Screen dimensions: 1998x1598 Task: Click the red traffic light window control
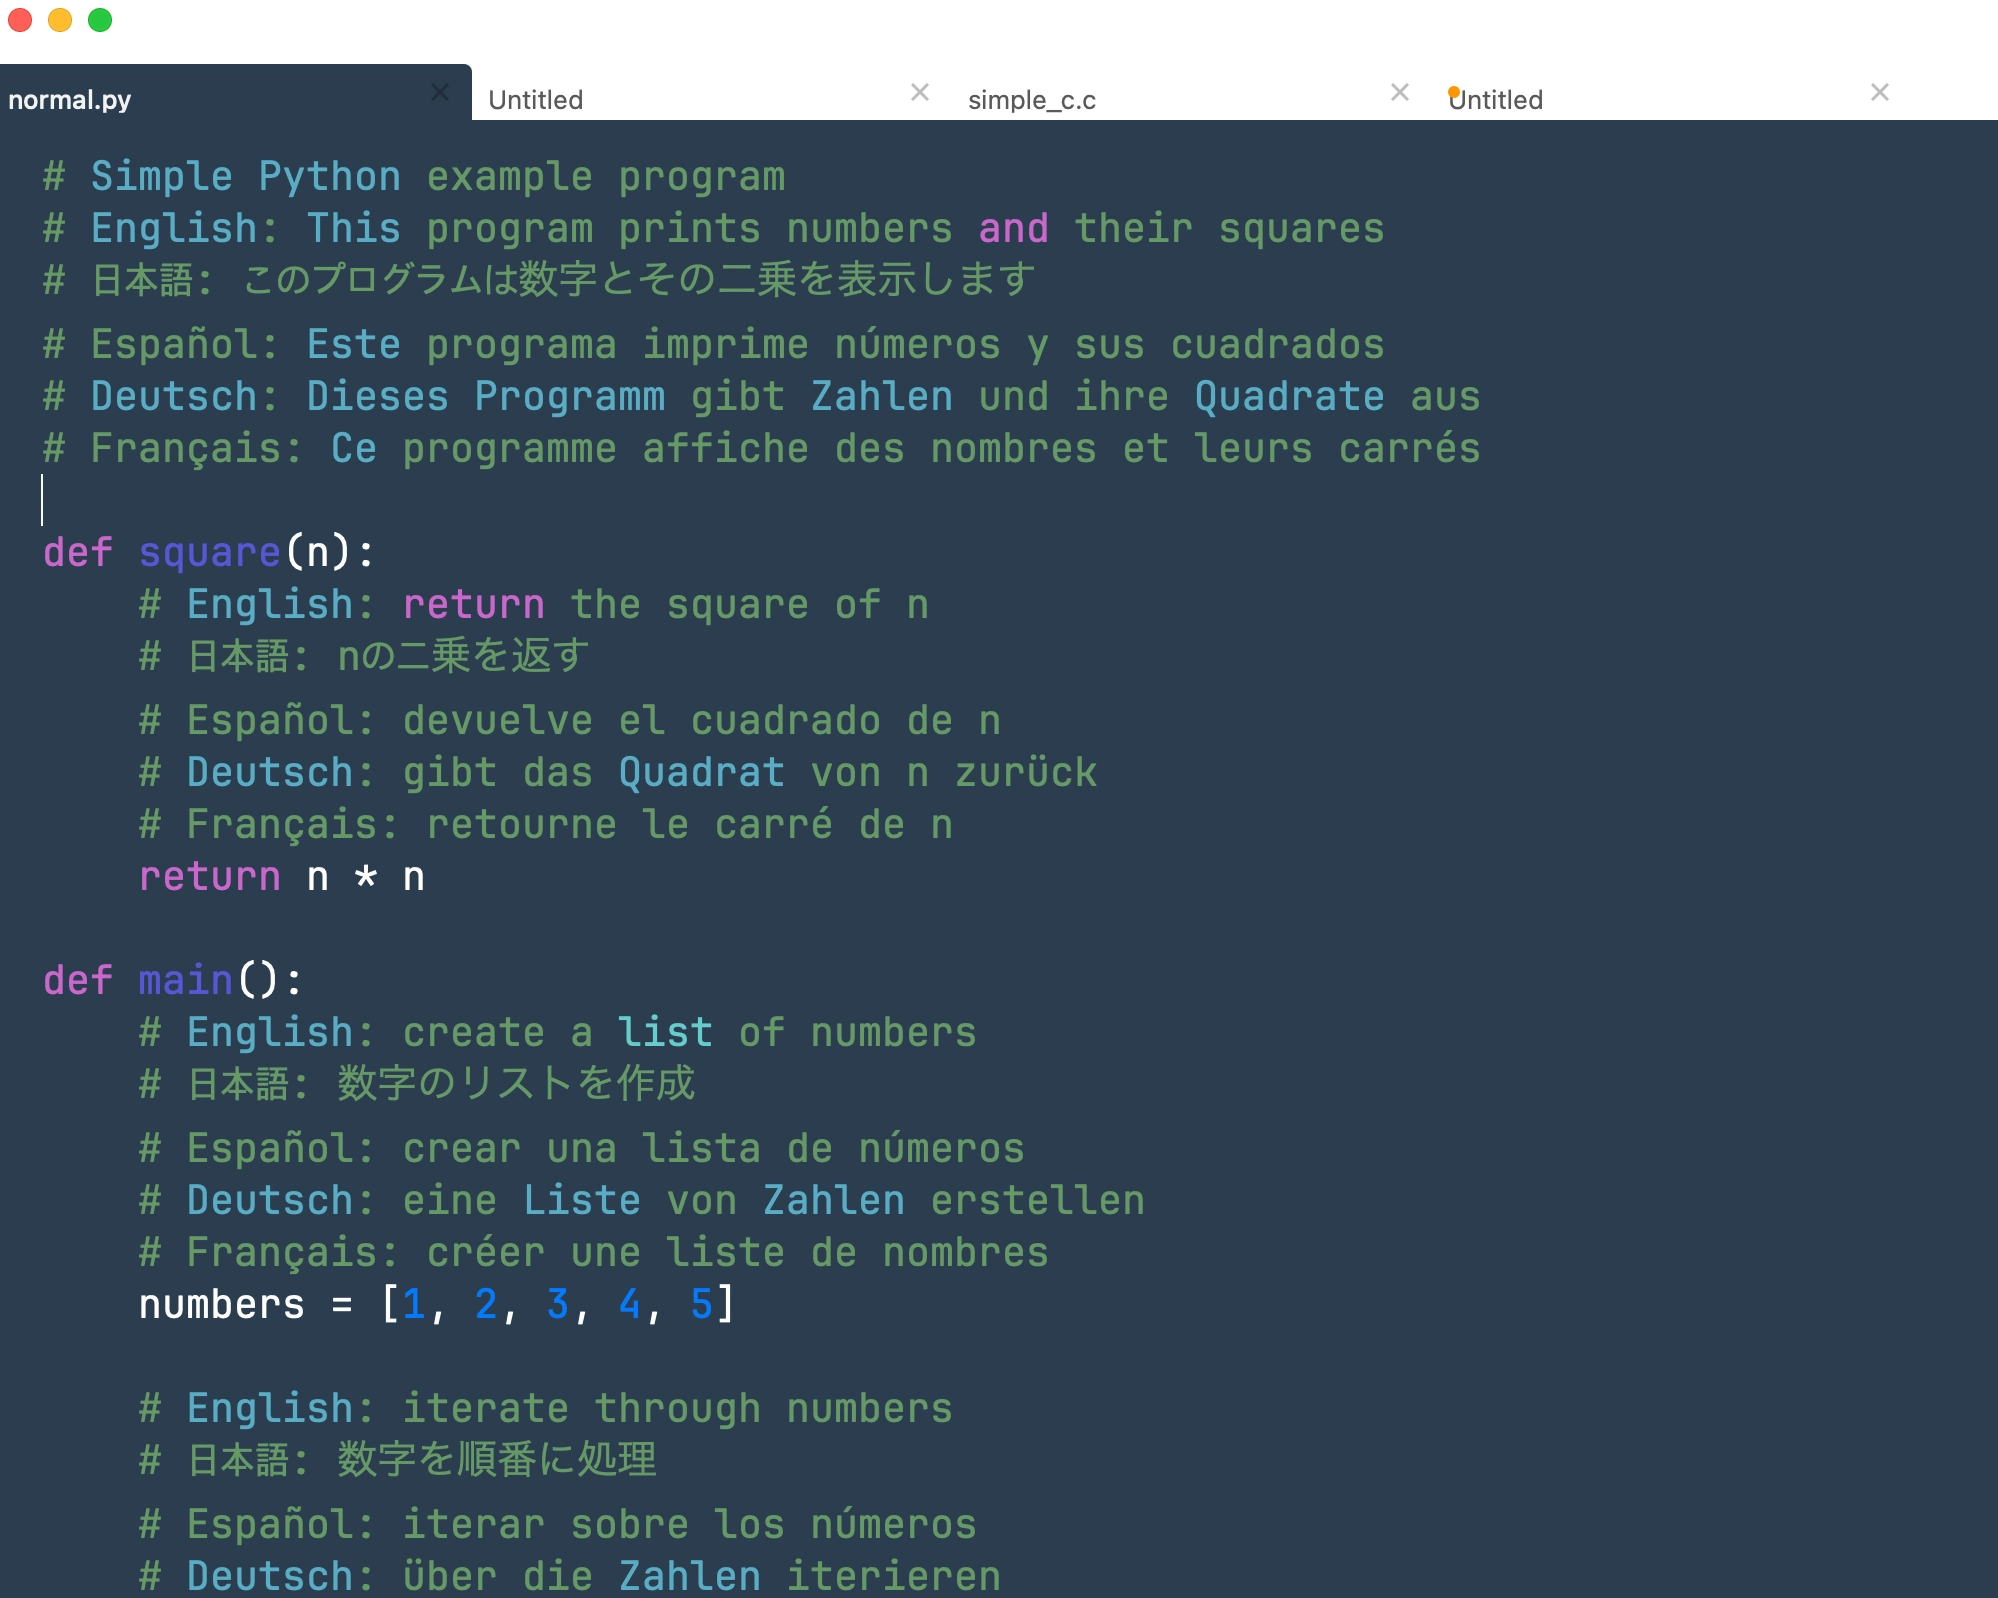20,19
